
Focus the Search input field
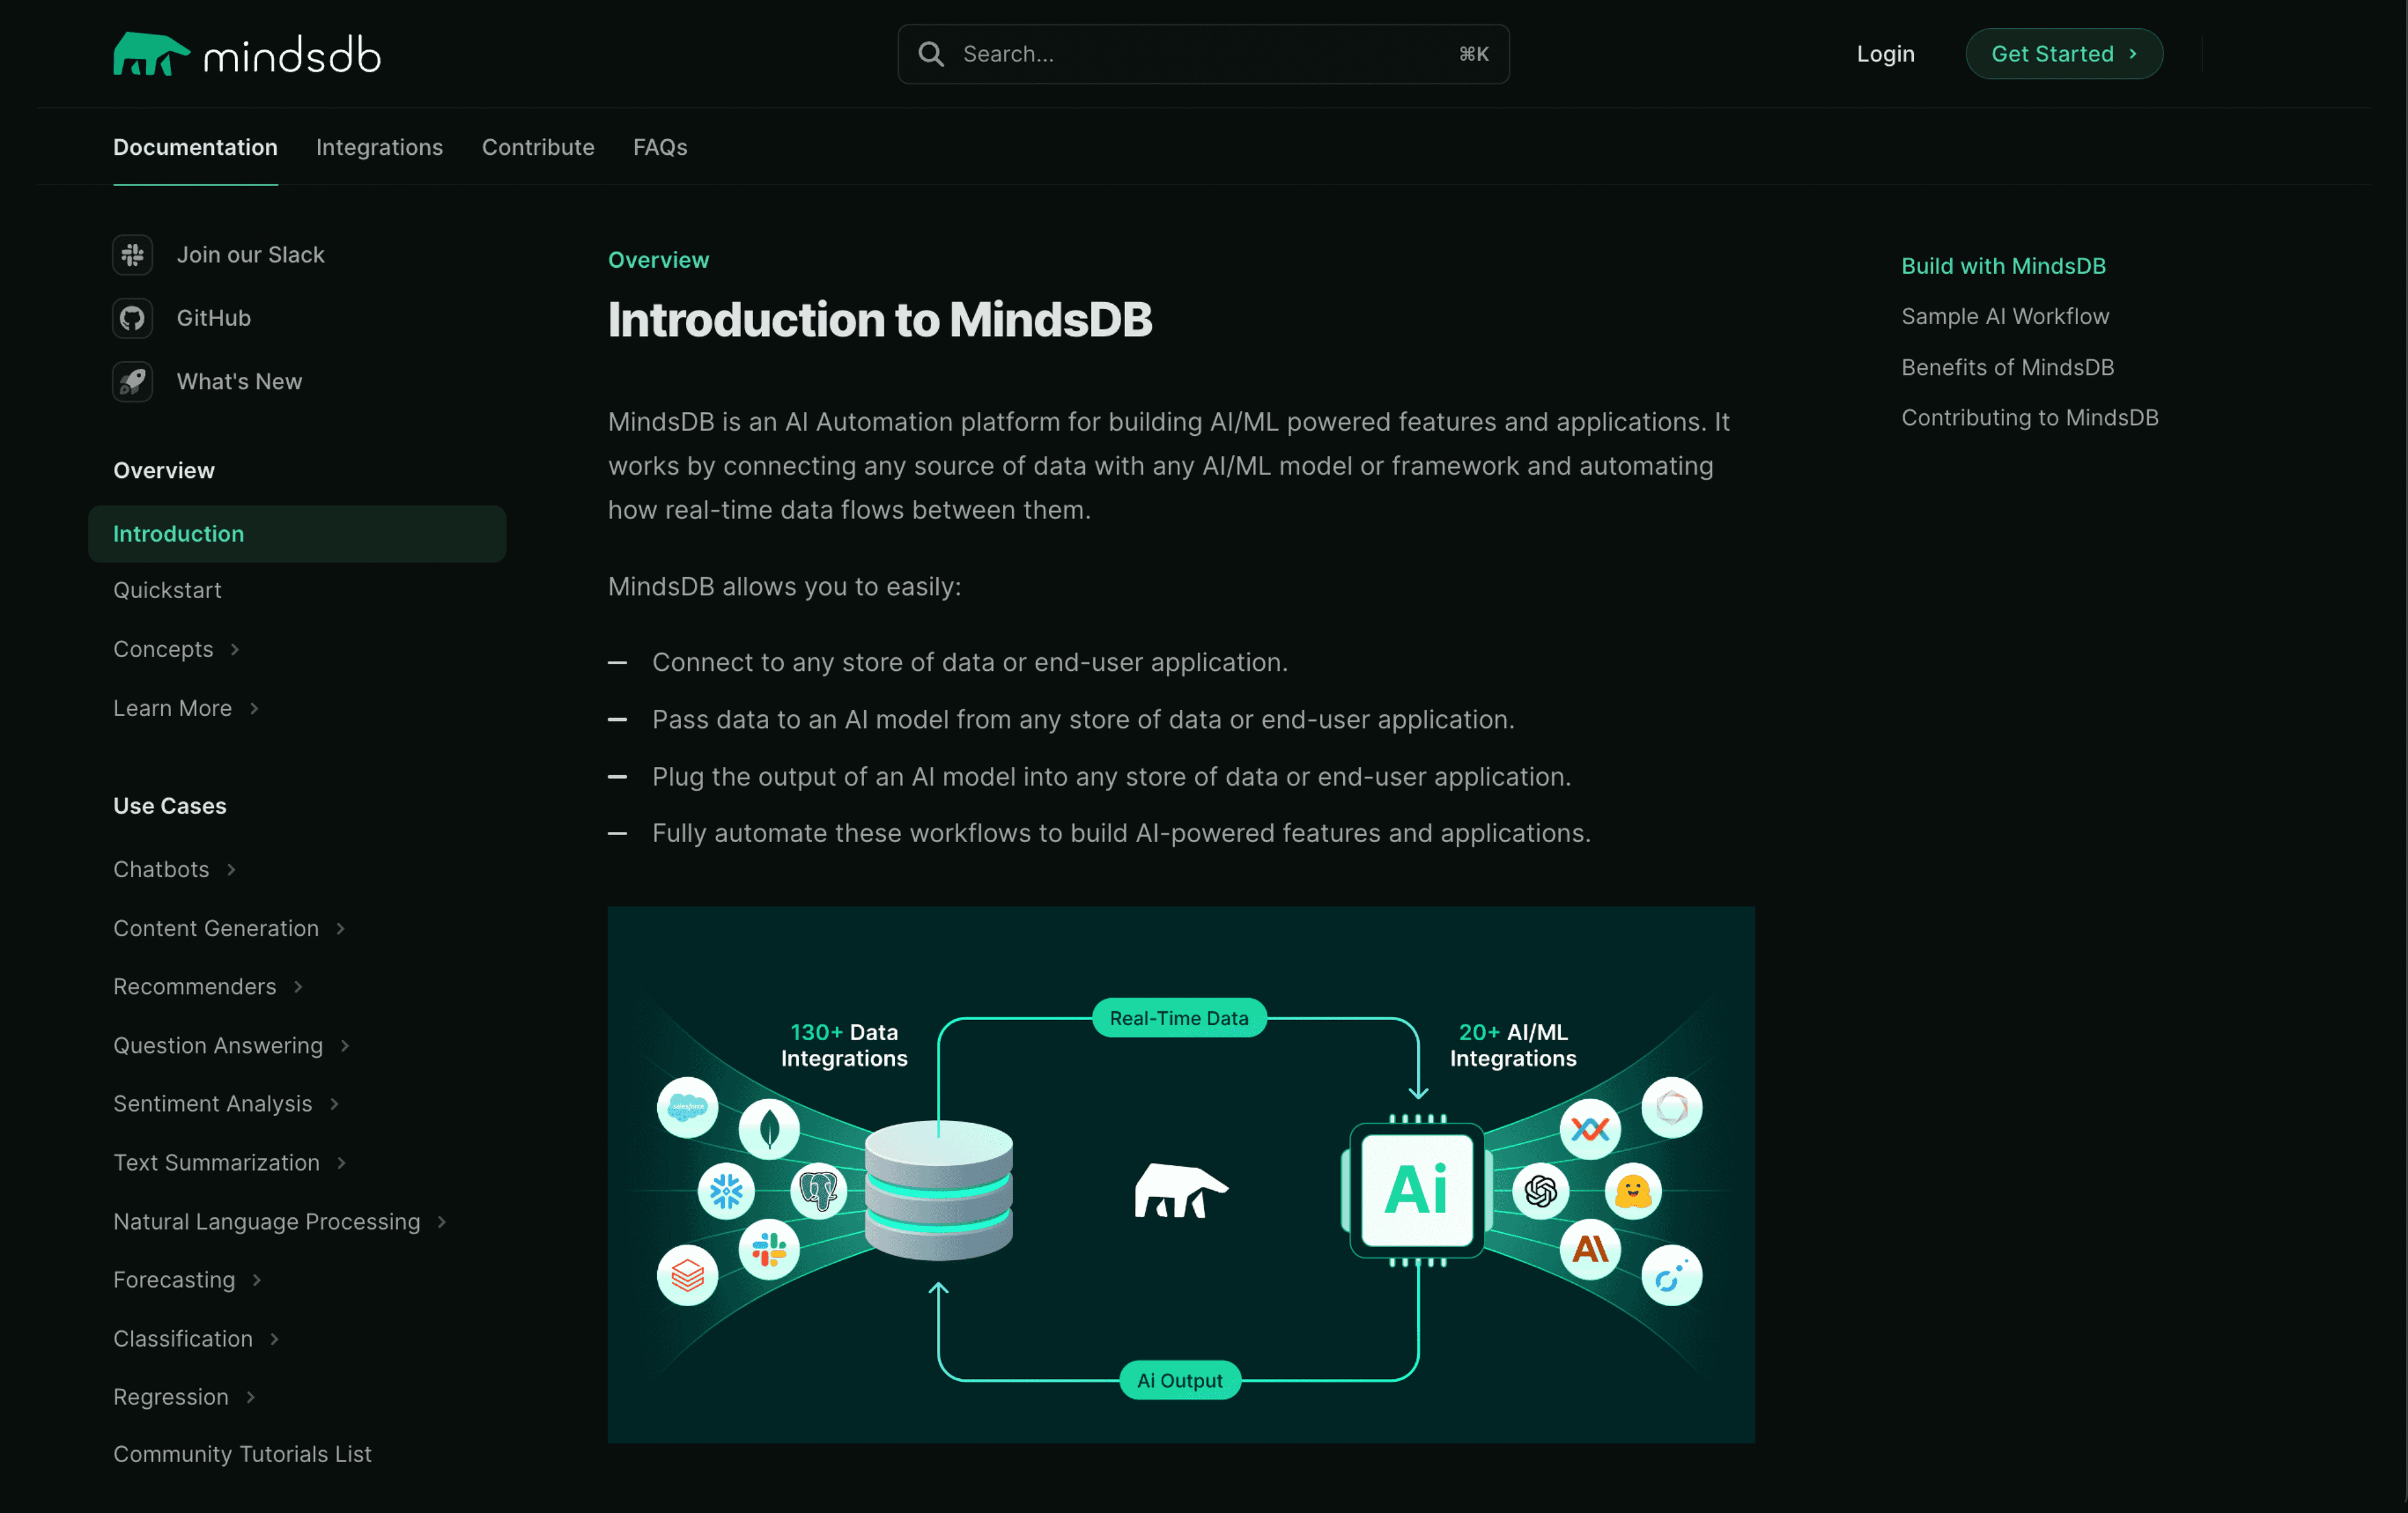point(1203,54)
